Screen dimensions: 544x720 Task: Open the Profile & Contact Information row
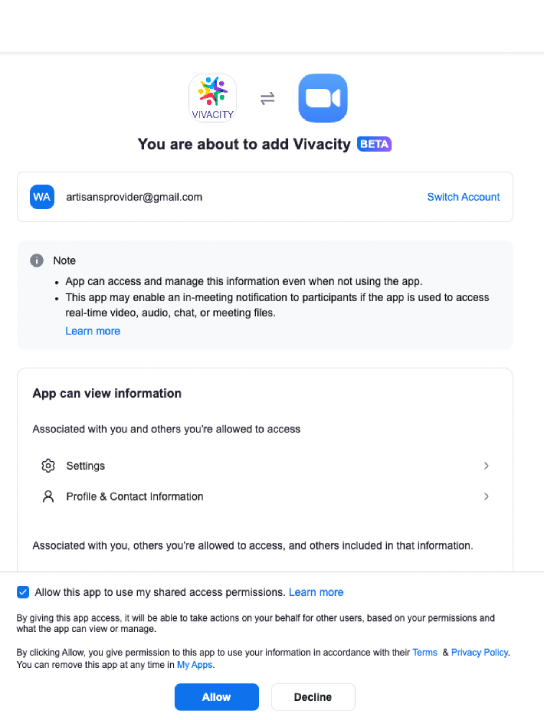coord(265,496)
